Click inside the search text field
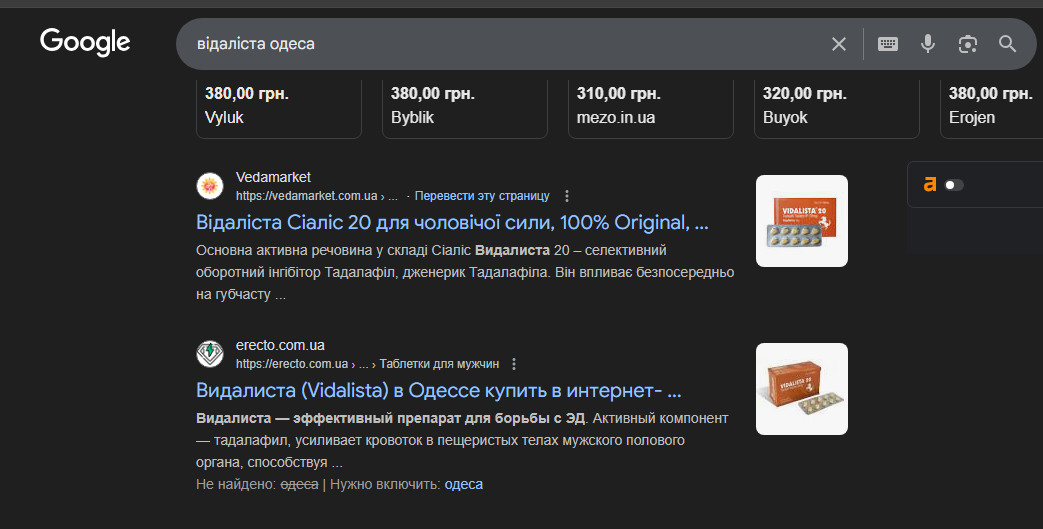Screen dimensions: 1043x529 tap(500, 44)
